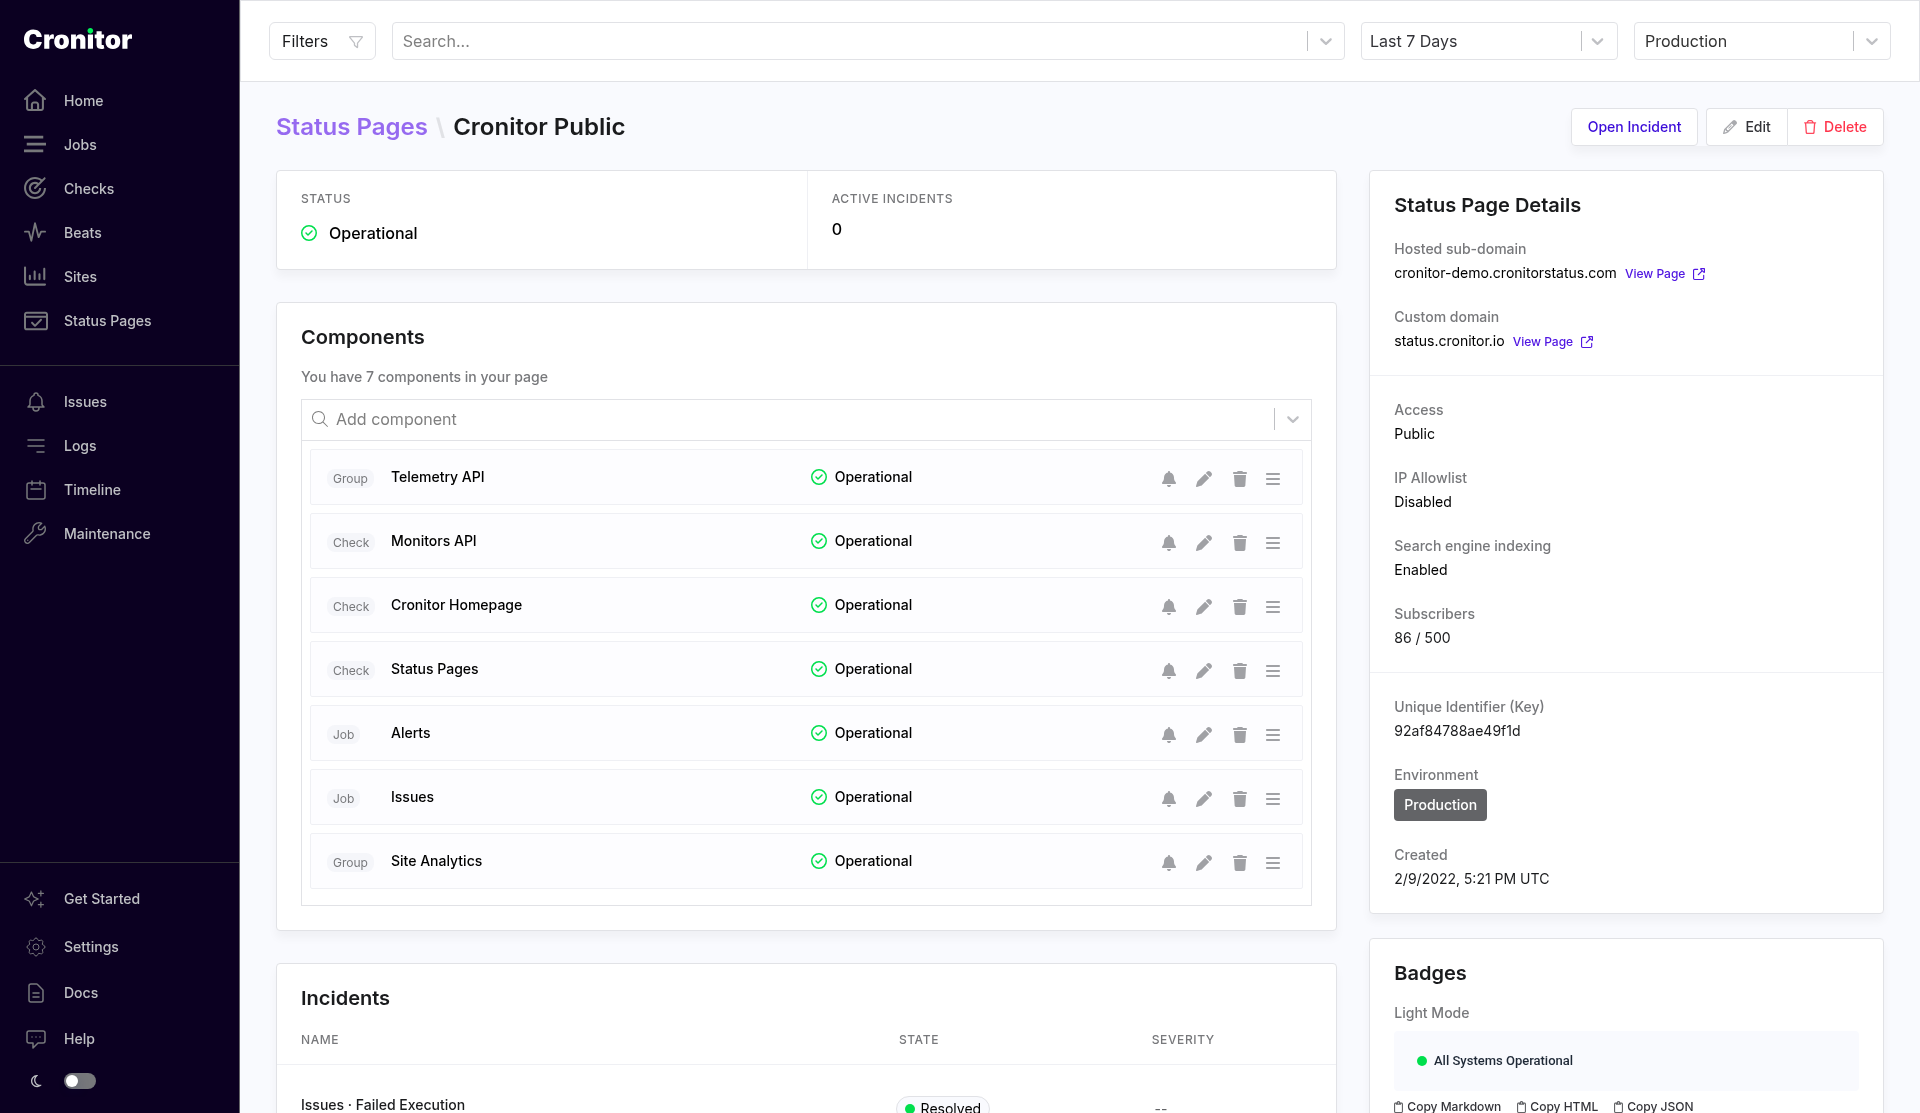
Task: Click the reorder handle for Issues component
Action: tap(1273, 799)
